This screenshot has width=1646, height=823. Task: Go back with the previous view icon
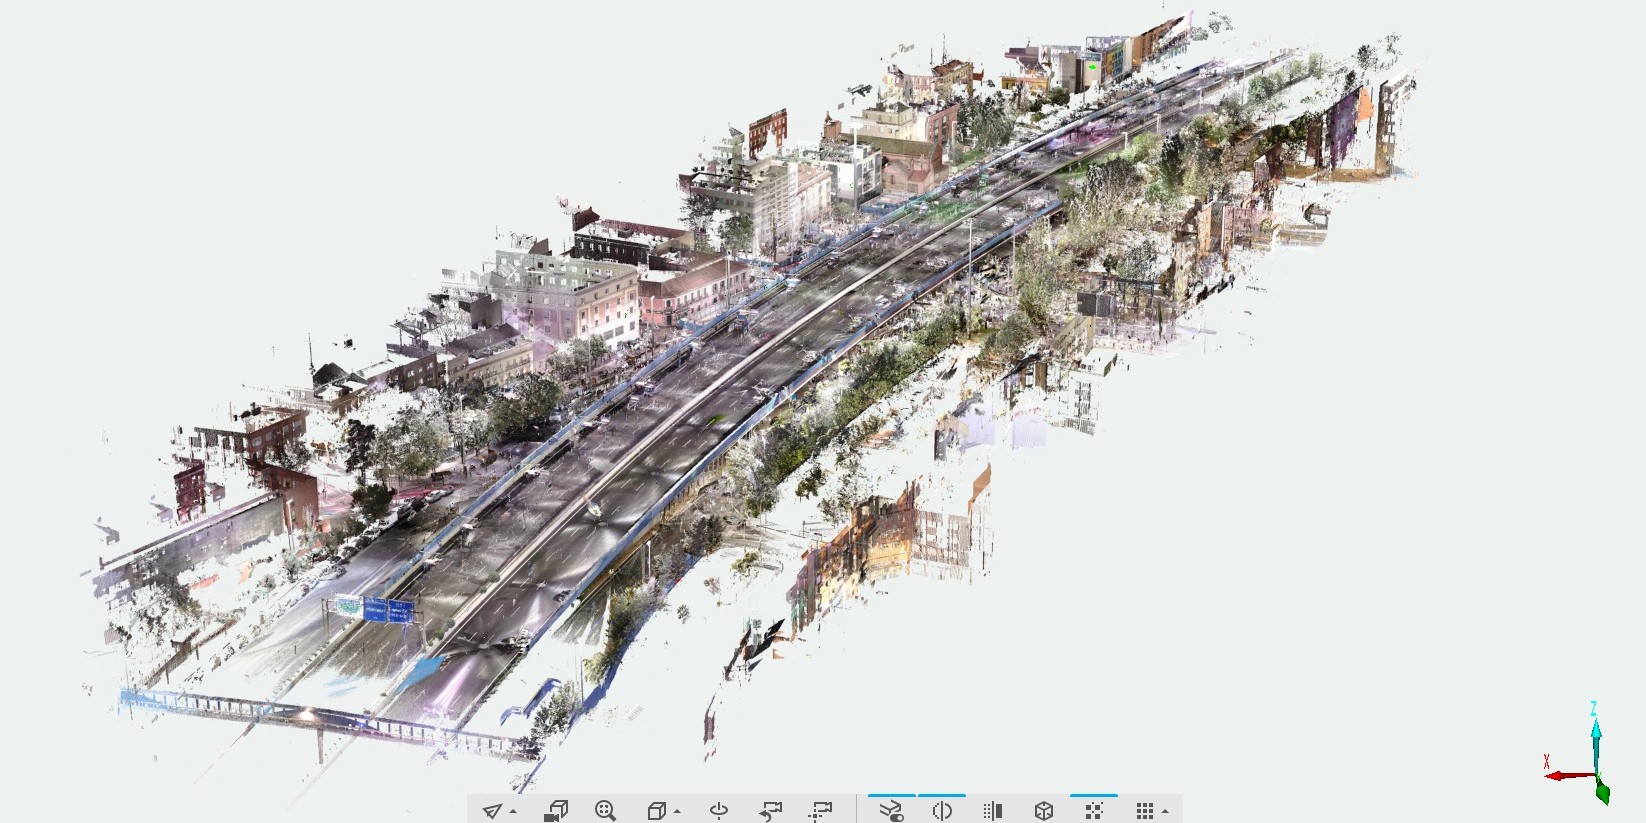coord(770,810)
